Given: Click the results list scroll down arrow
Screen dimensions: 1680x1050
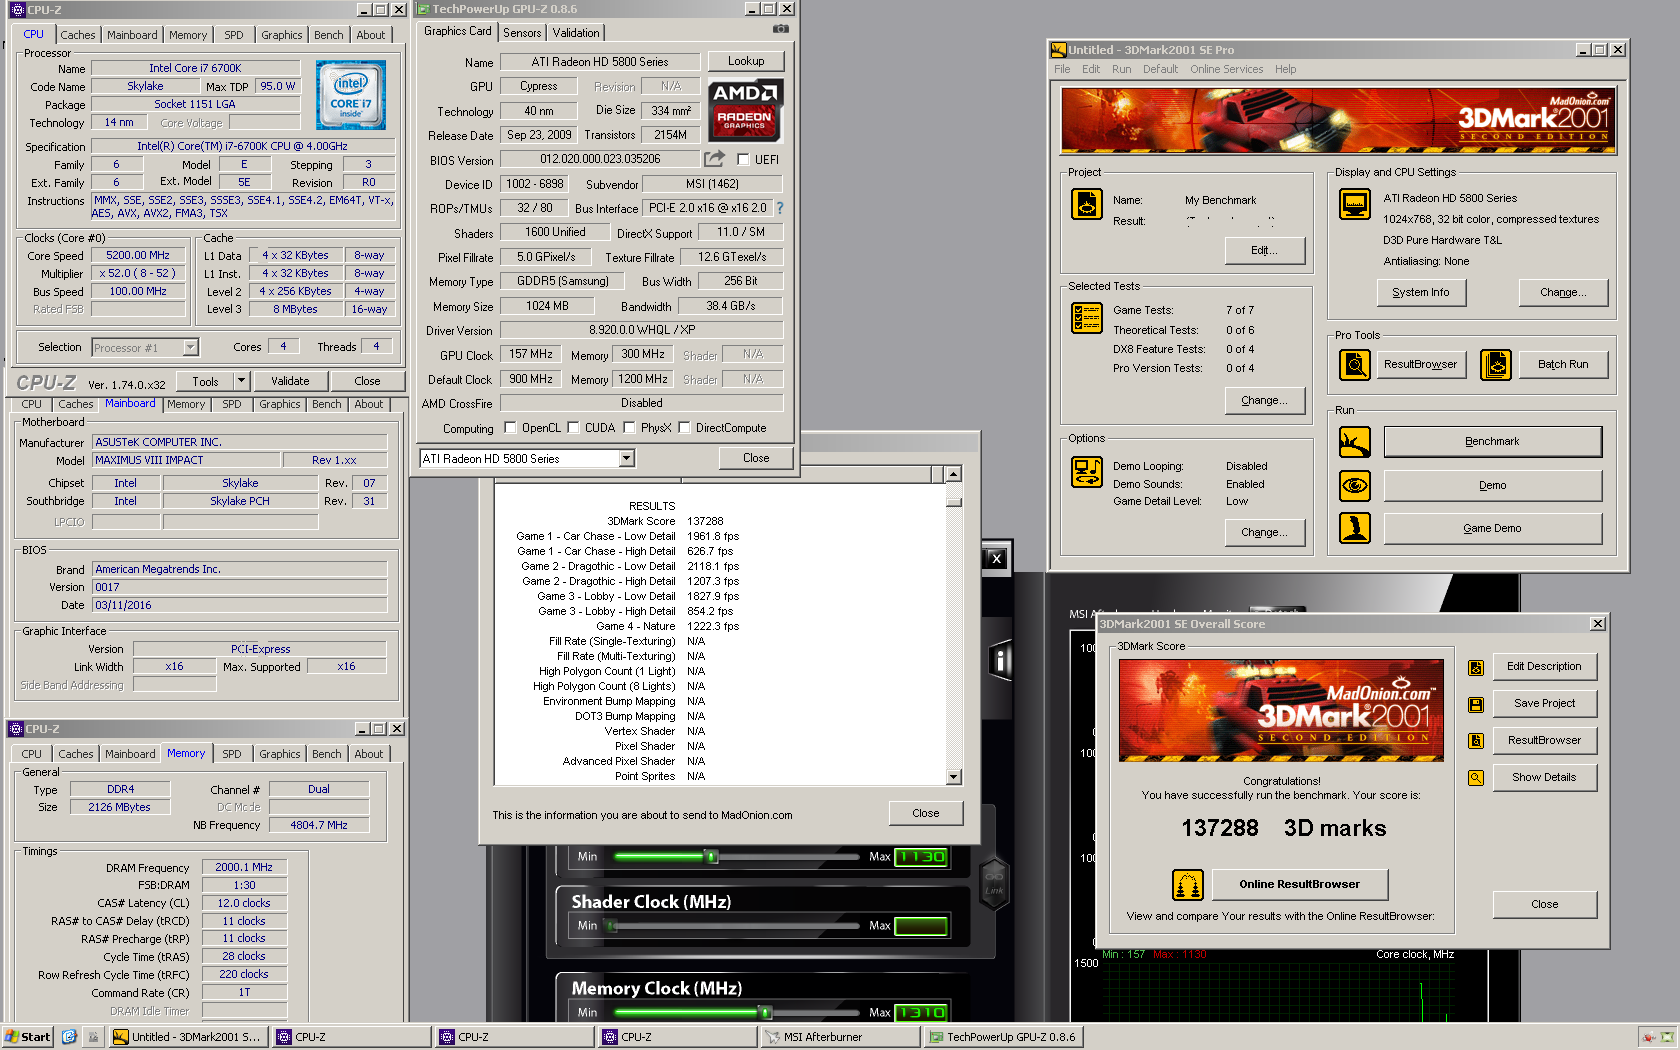Looking at the screenshot, I should [953, 777].
